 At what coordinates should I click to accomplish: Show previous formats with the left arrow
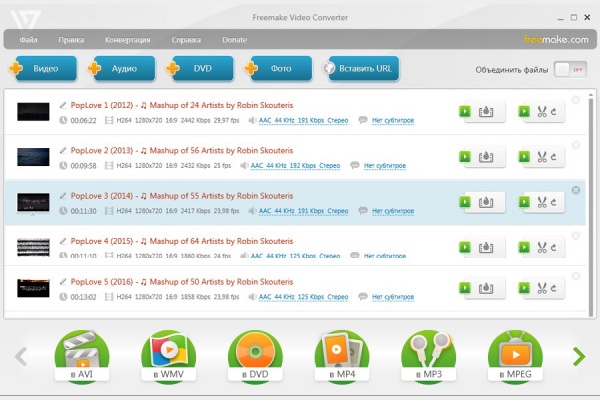point(21,357)
